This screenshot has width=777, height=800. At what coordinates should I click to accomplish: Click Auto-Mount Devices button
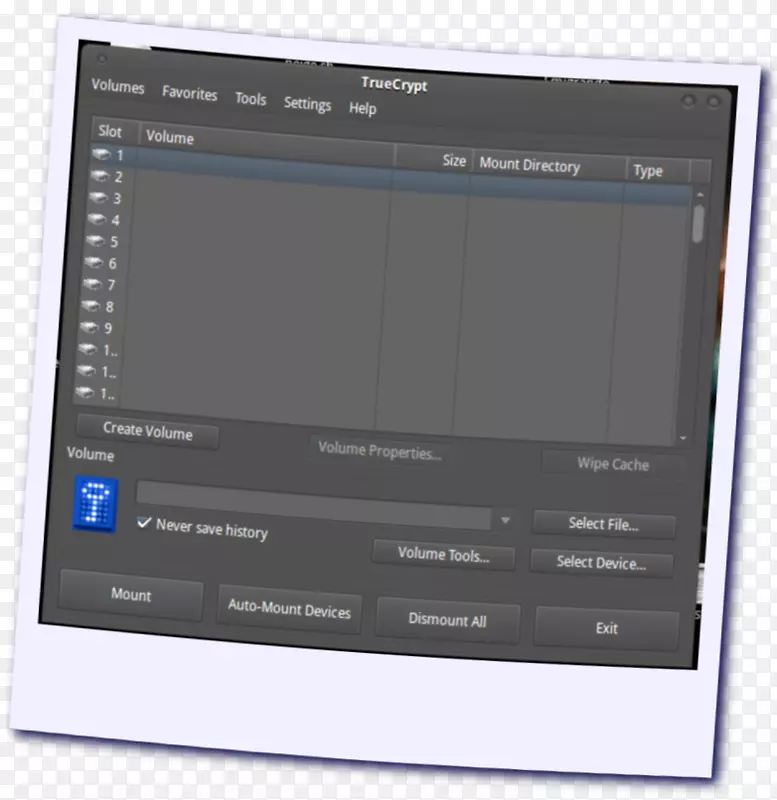pos(289,609)
